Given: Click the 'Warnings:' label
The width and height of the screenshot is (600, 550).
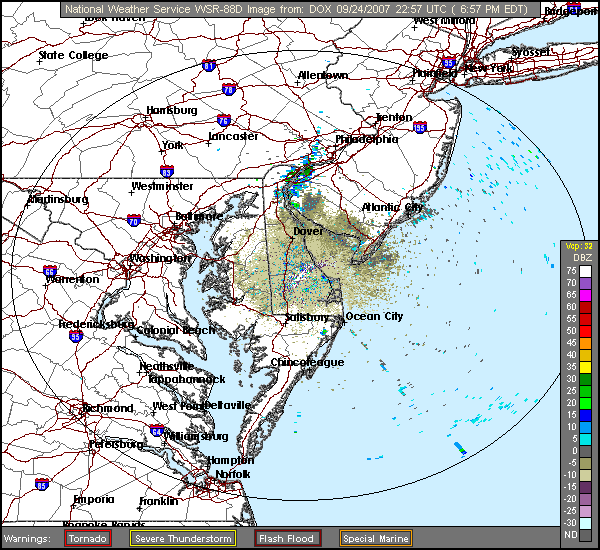Looking at the screenshot, I should [x=27, y=539].
